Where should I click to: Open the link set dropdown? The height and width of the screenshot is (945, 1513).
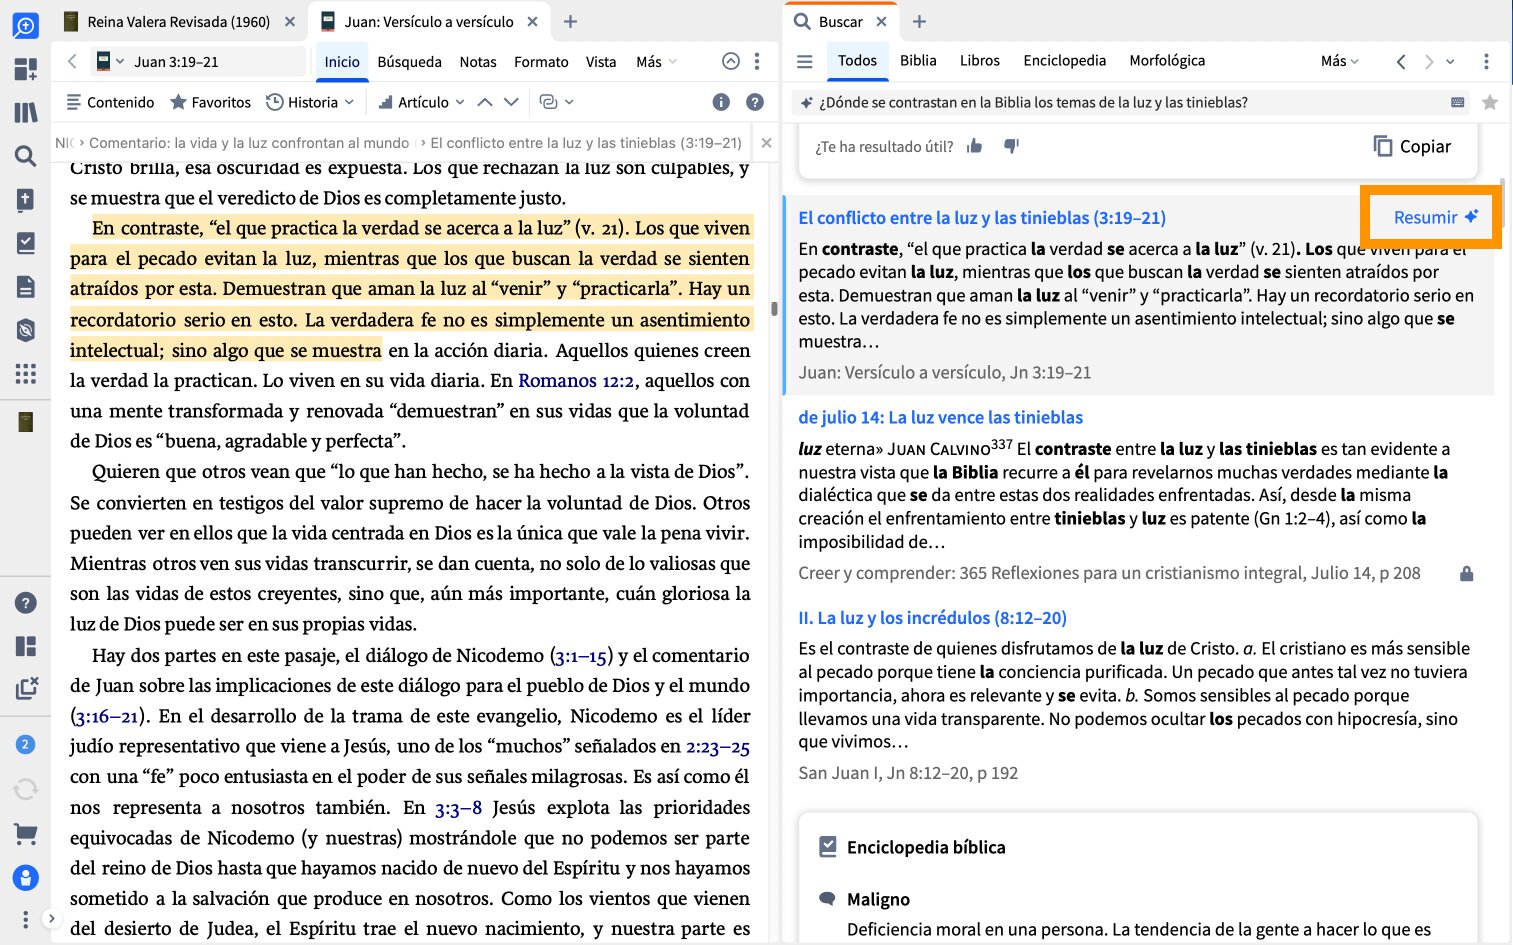pos(556,102)
